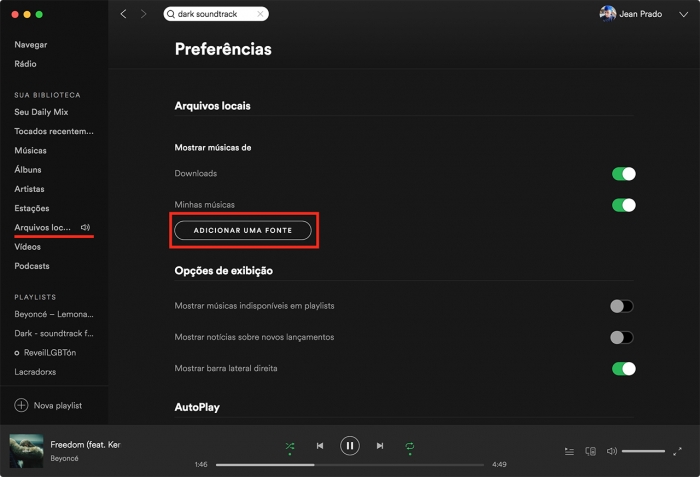Mute audio with the volume speaker icon
Image resolution: width=700 pixels, height=477 pixels.
coord(612,451)
